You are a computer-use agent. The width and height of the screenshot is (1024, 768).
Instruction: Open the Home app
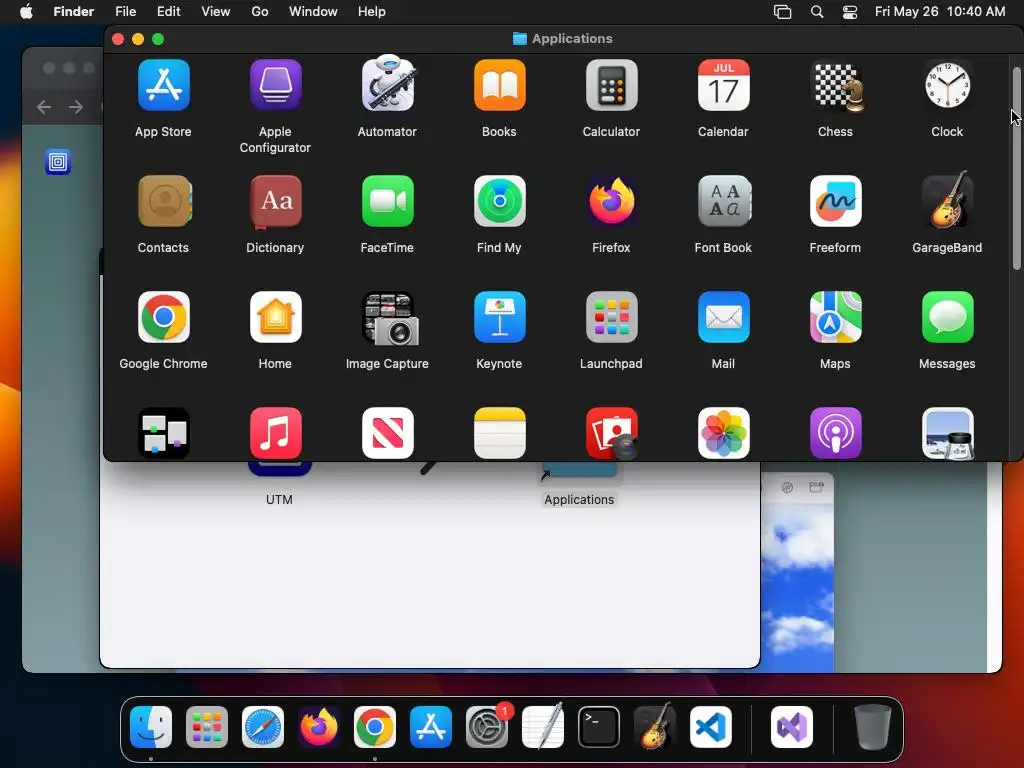(x=276, y=317)
